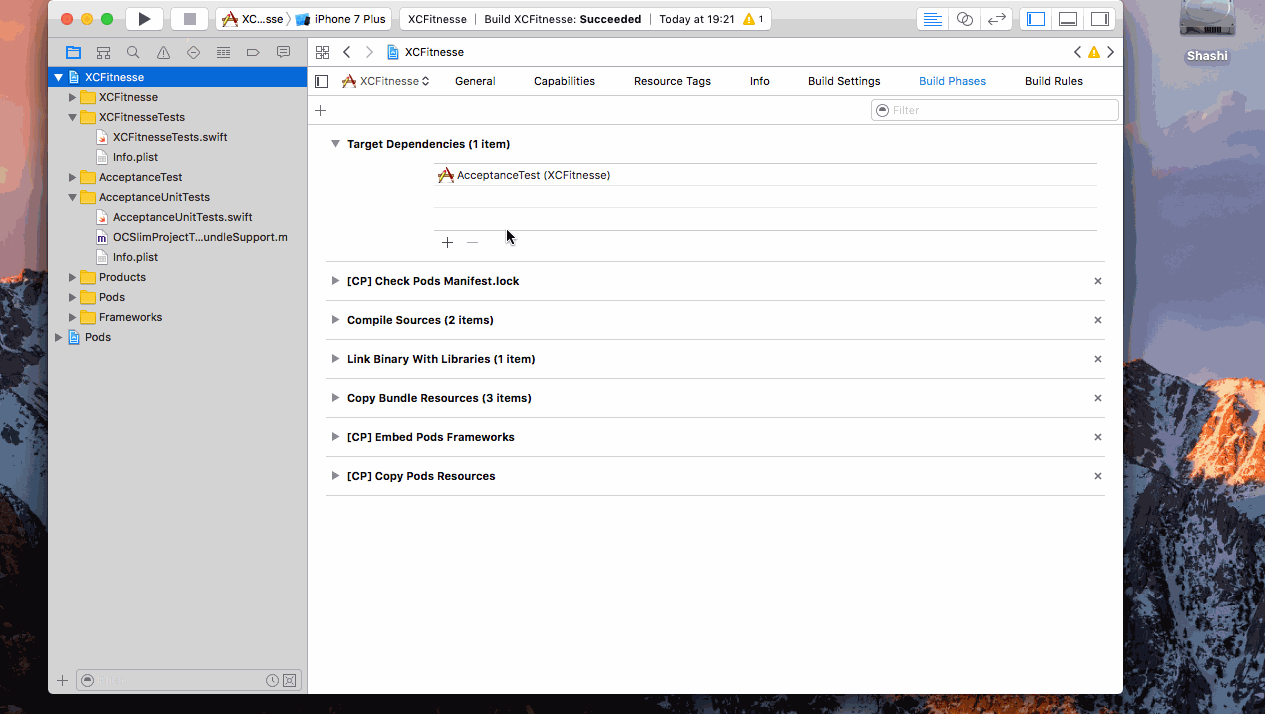
Task: Select the Products folder
Action: click(122, 277)
